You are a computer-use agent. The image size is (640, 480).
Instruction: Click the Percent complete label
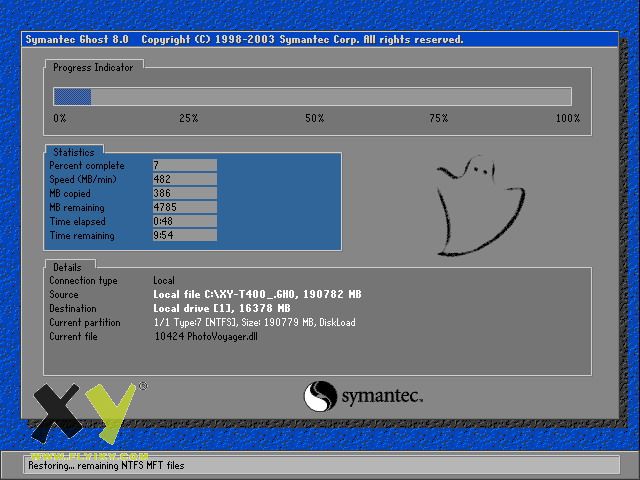coord(87,165)
